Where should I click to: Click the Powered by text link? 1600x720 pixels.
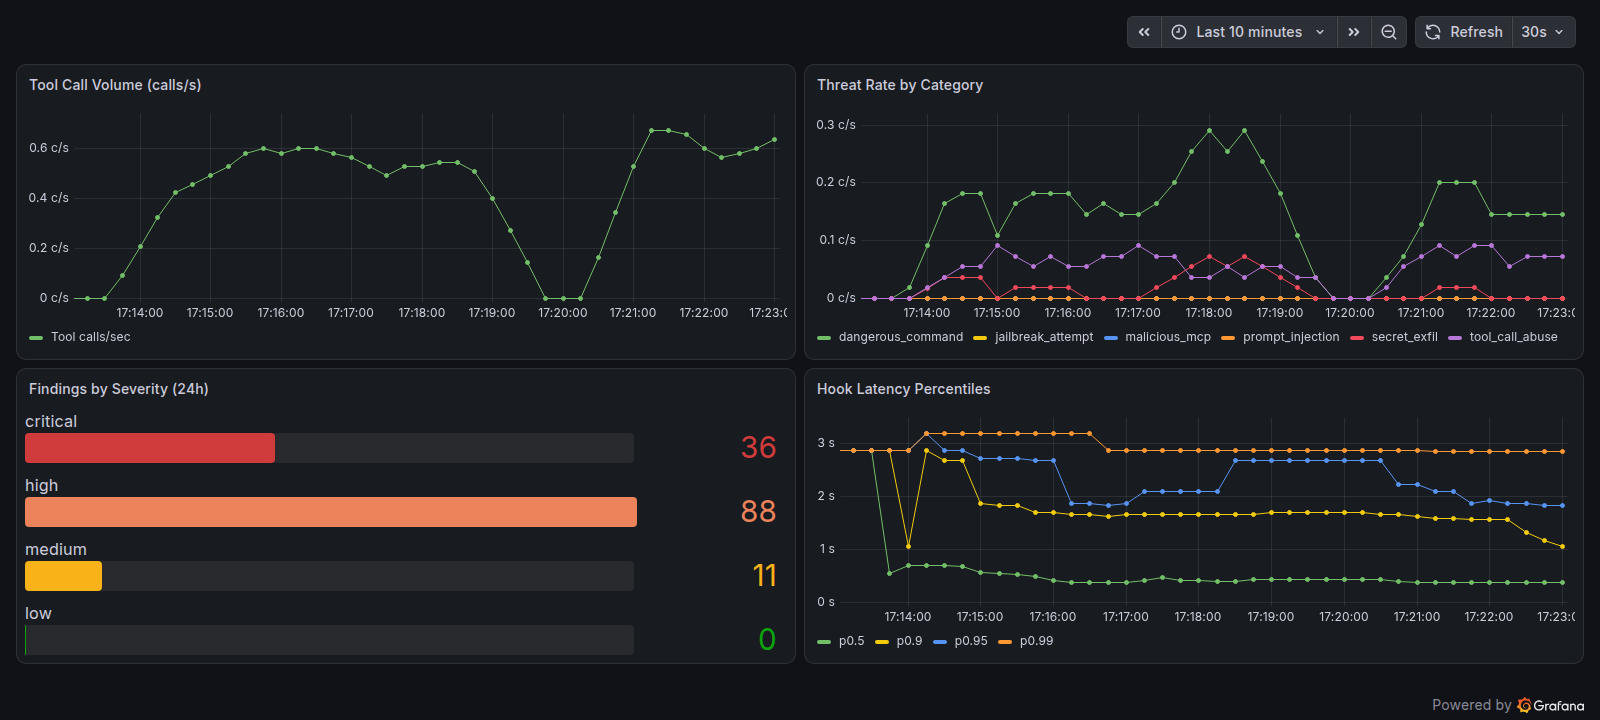[1471, 705]
